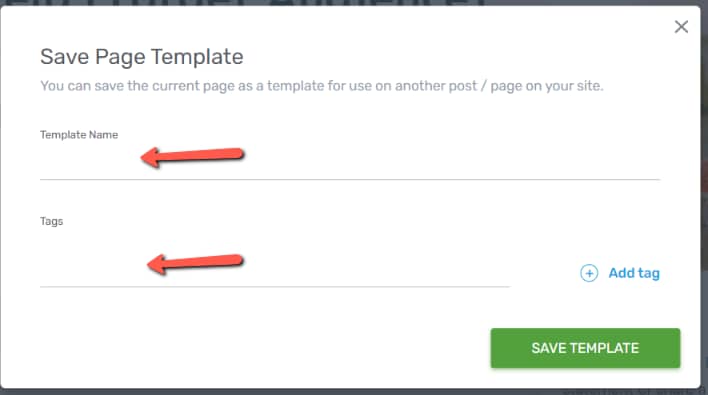Screen dimensions: 708x395
Task: Click the underline beneath the Template Name field
Action: (350, 179)
